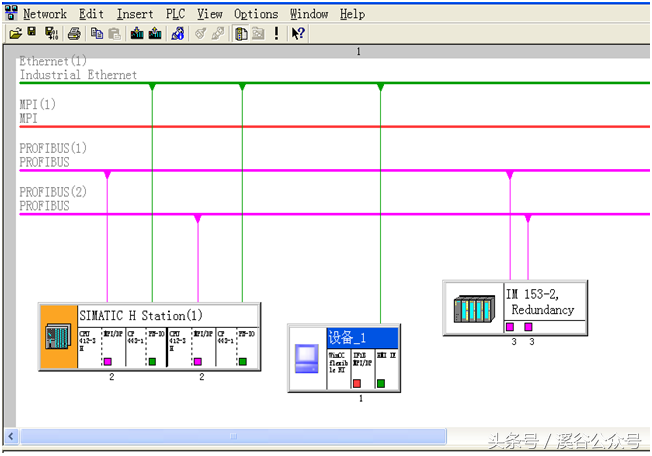The width and height of the screenshot is (652, 456).
Task: Click the Open project toolbar icon
Action: pos(15,33)
